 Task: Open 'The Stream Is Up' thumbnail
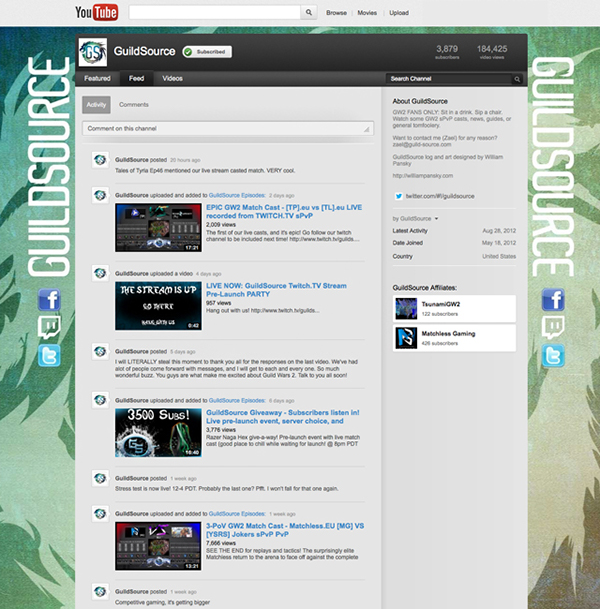point(158,306)
